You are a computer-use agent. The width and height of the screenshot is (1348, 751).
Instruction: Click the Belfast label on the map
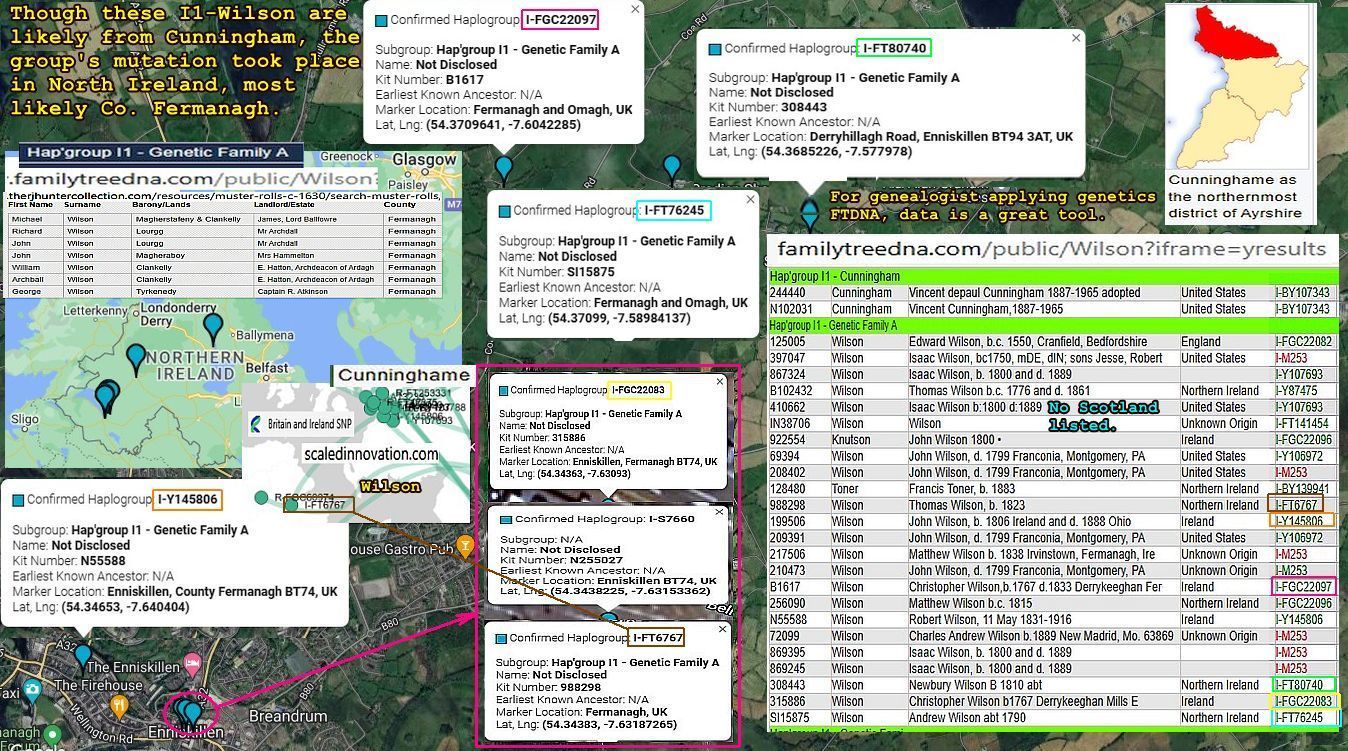tap(265, 368)
